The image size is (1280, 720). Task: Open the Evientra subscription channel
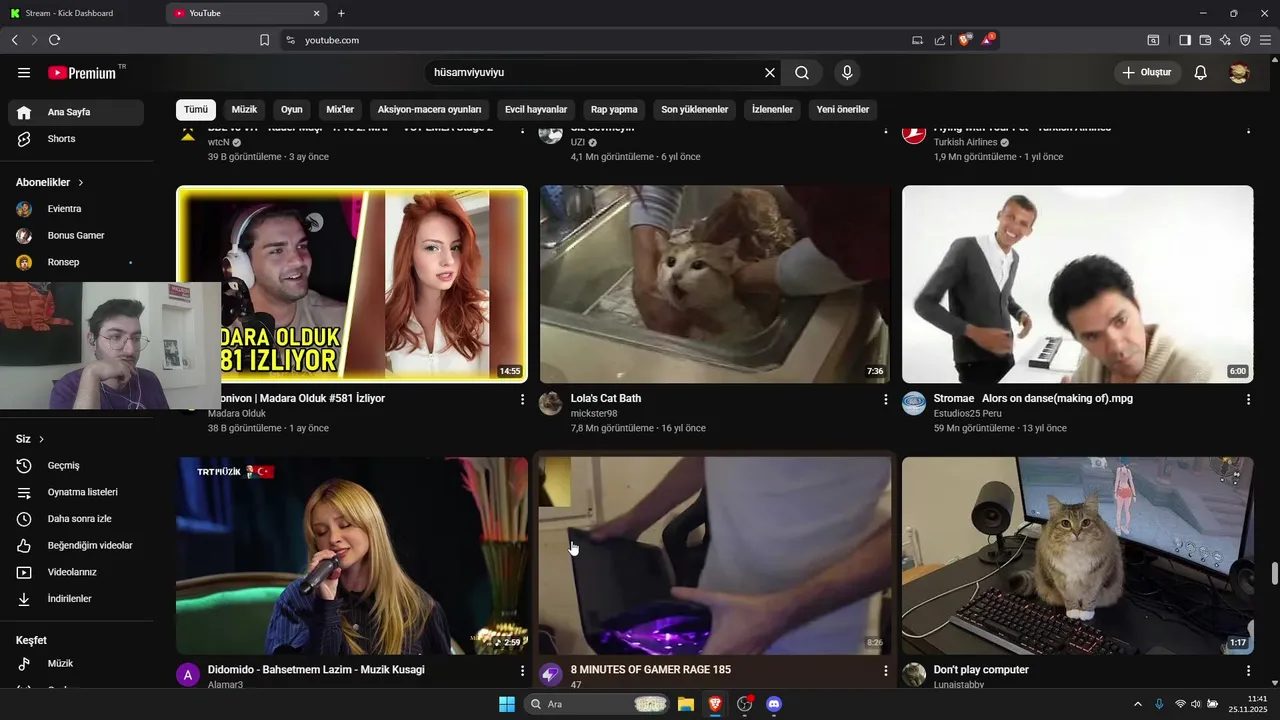tap(76, 209)
